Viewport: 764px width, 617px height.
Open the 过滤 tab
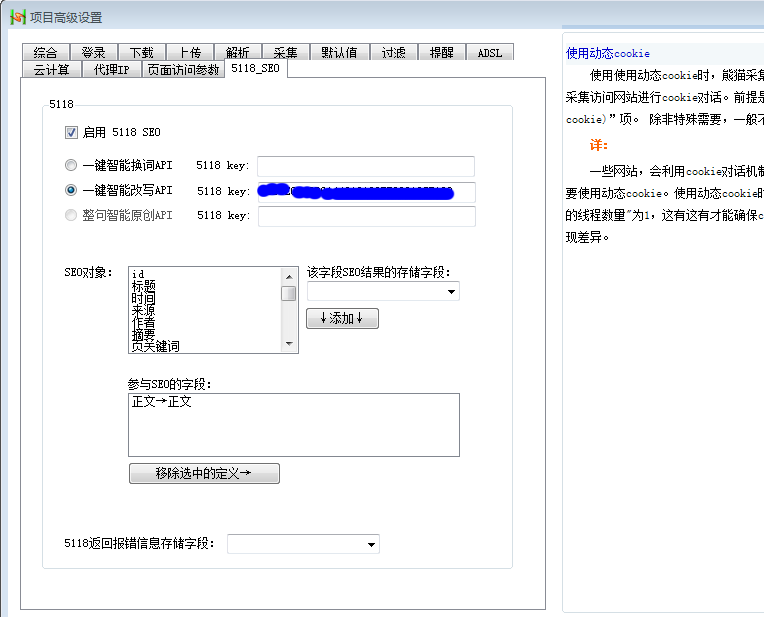tap(394, 52)
